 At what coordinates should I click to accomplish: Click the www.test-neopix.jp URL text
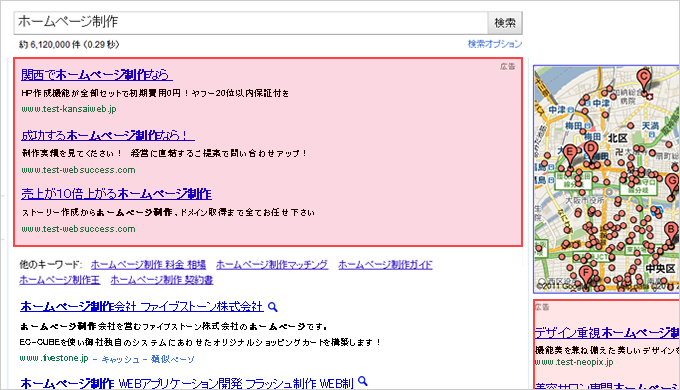pos(574,362)
